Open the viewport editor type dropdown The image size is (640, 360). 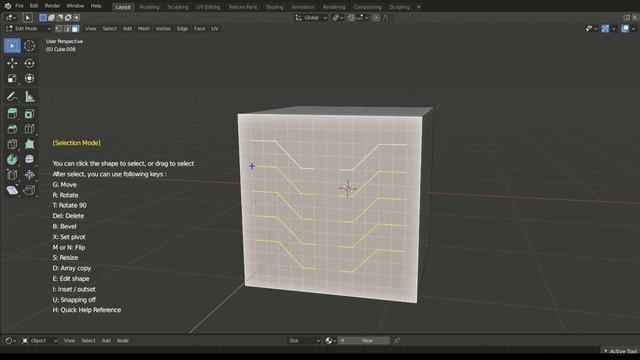(x=11, y=18)
